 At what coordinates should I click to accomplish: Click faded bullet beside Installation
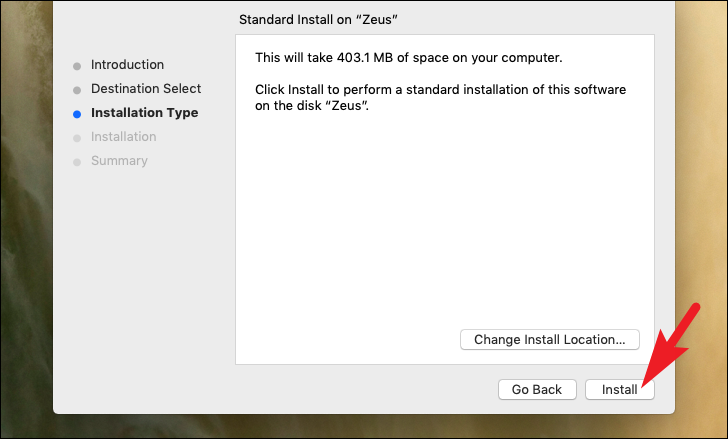coord(76,138)
